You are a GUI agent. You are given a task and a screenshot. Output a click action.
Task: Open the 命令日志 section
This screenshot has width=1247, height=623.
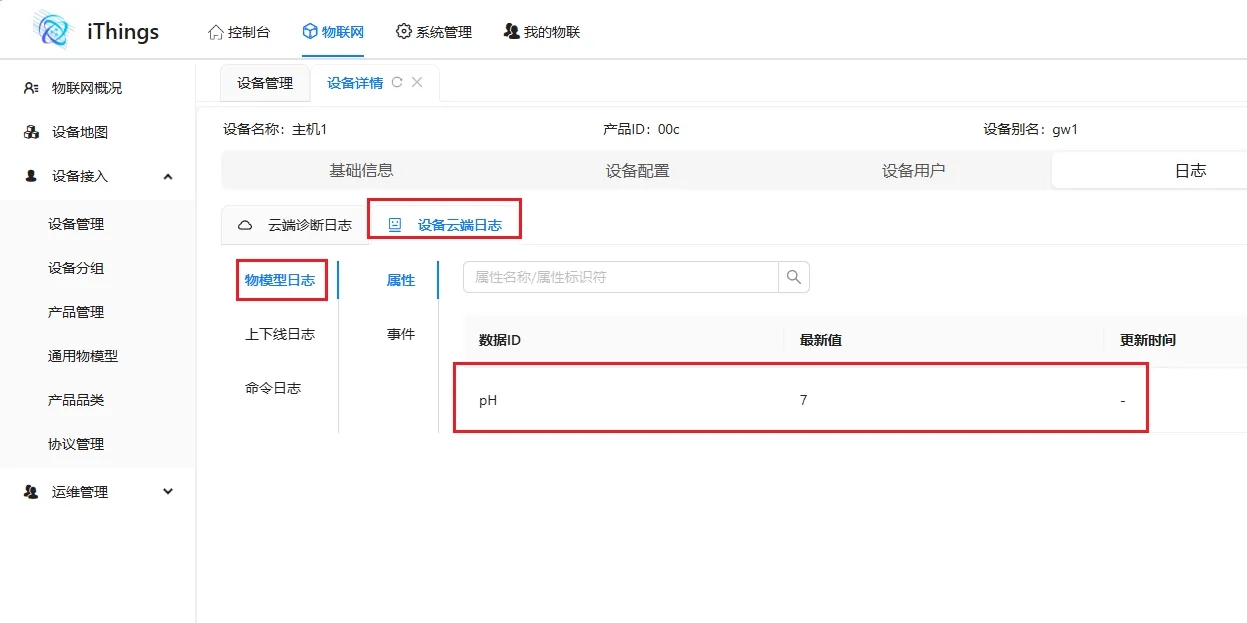273,388
